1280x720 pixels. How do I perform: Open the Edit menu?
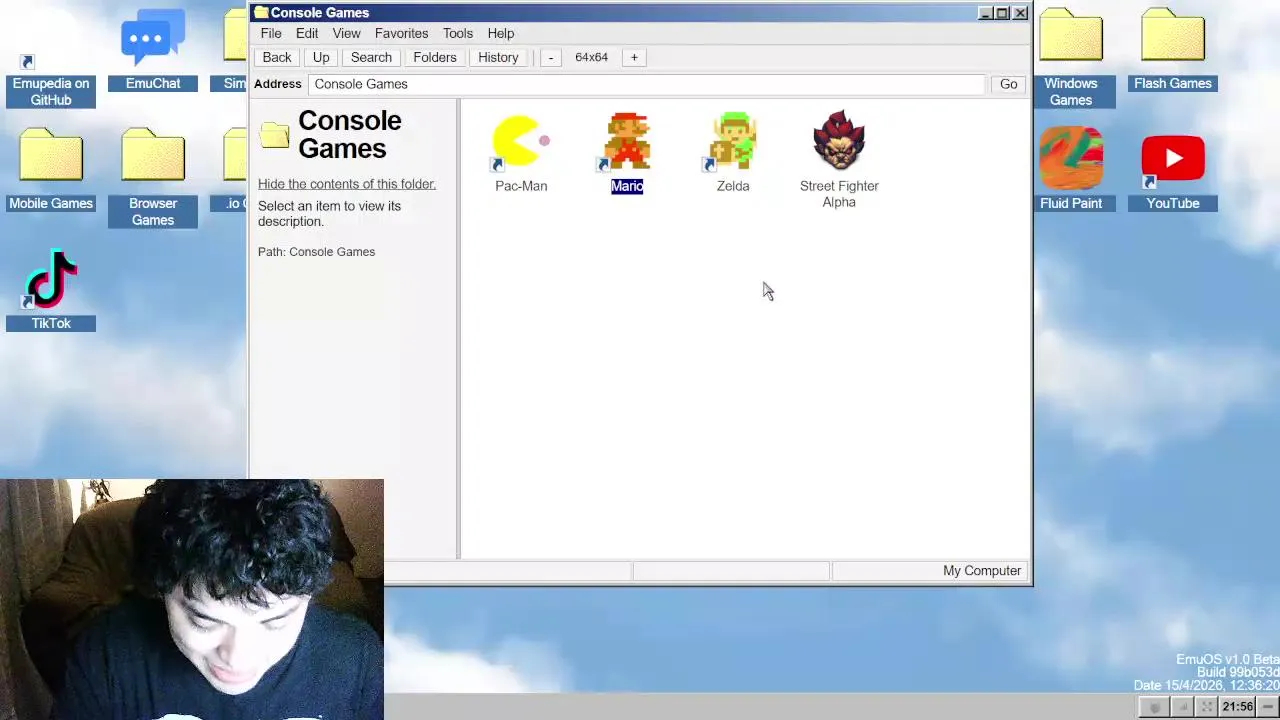pos(307,33)
